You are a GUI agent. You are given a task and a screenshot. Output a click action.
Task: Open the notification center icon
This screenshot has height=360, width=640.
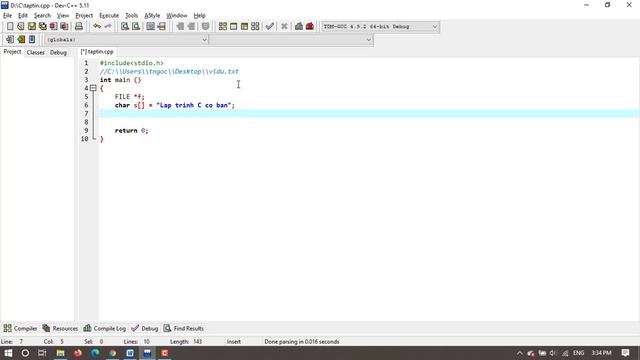point(625,353)
